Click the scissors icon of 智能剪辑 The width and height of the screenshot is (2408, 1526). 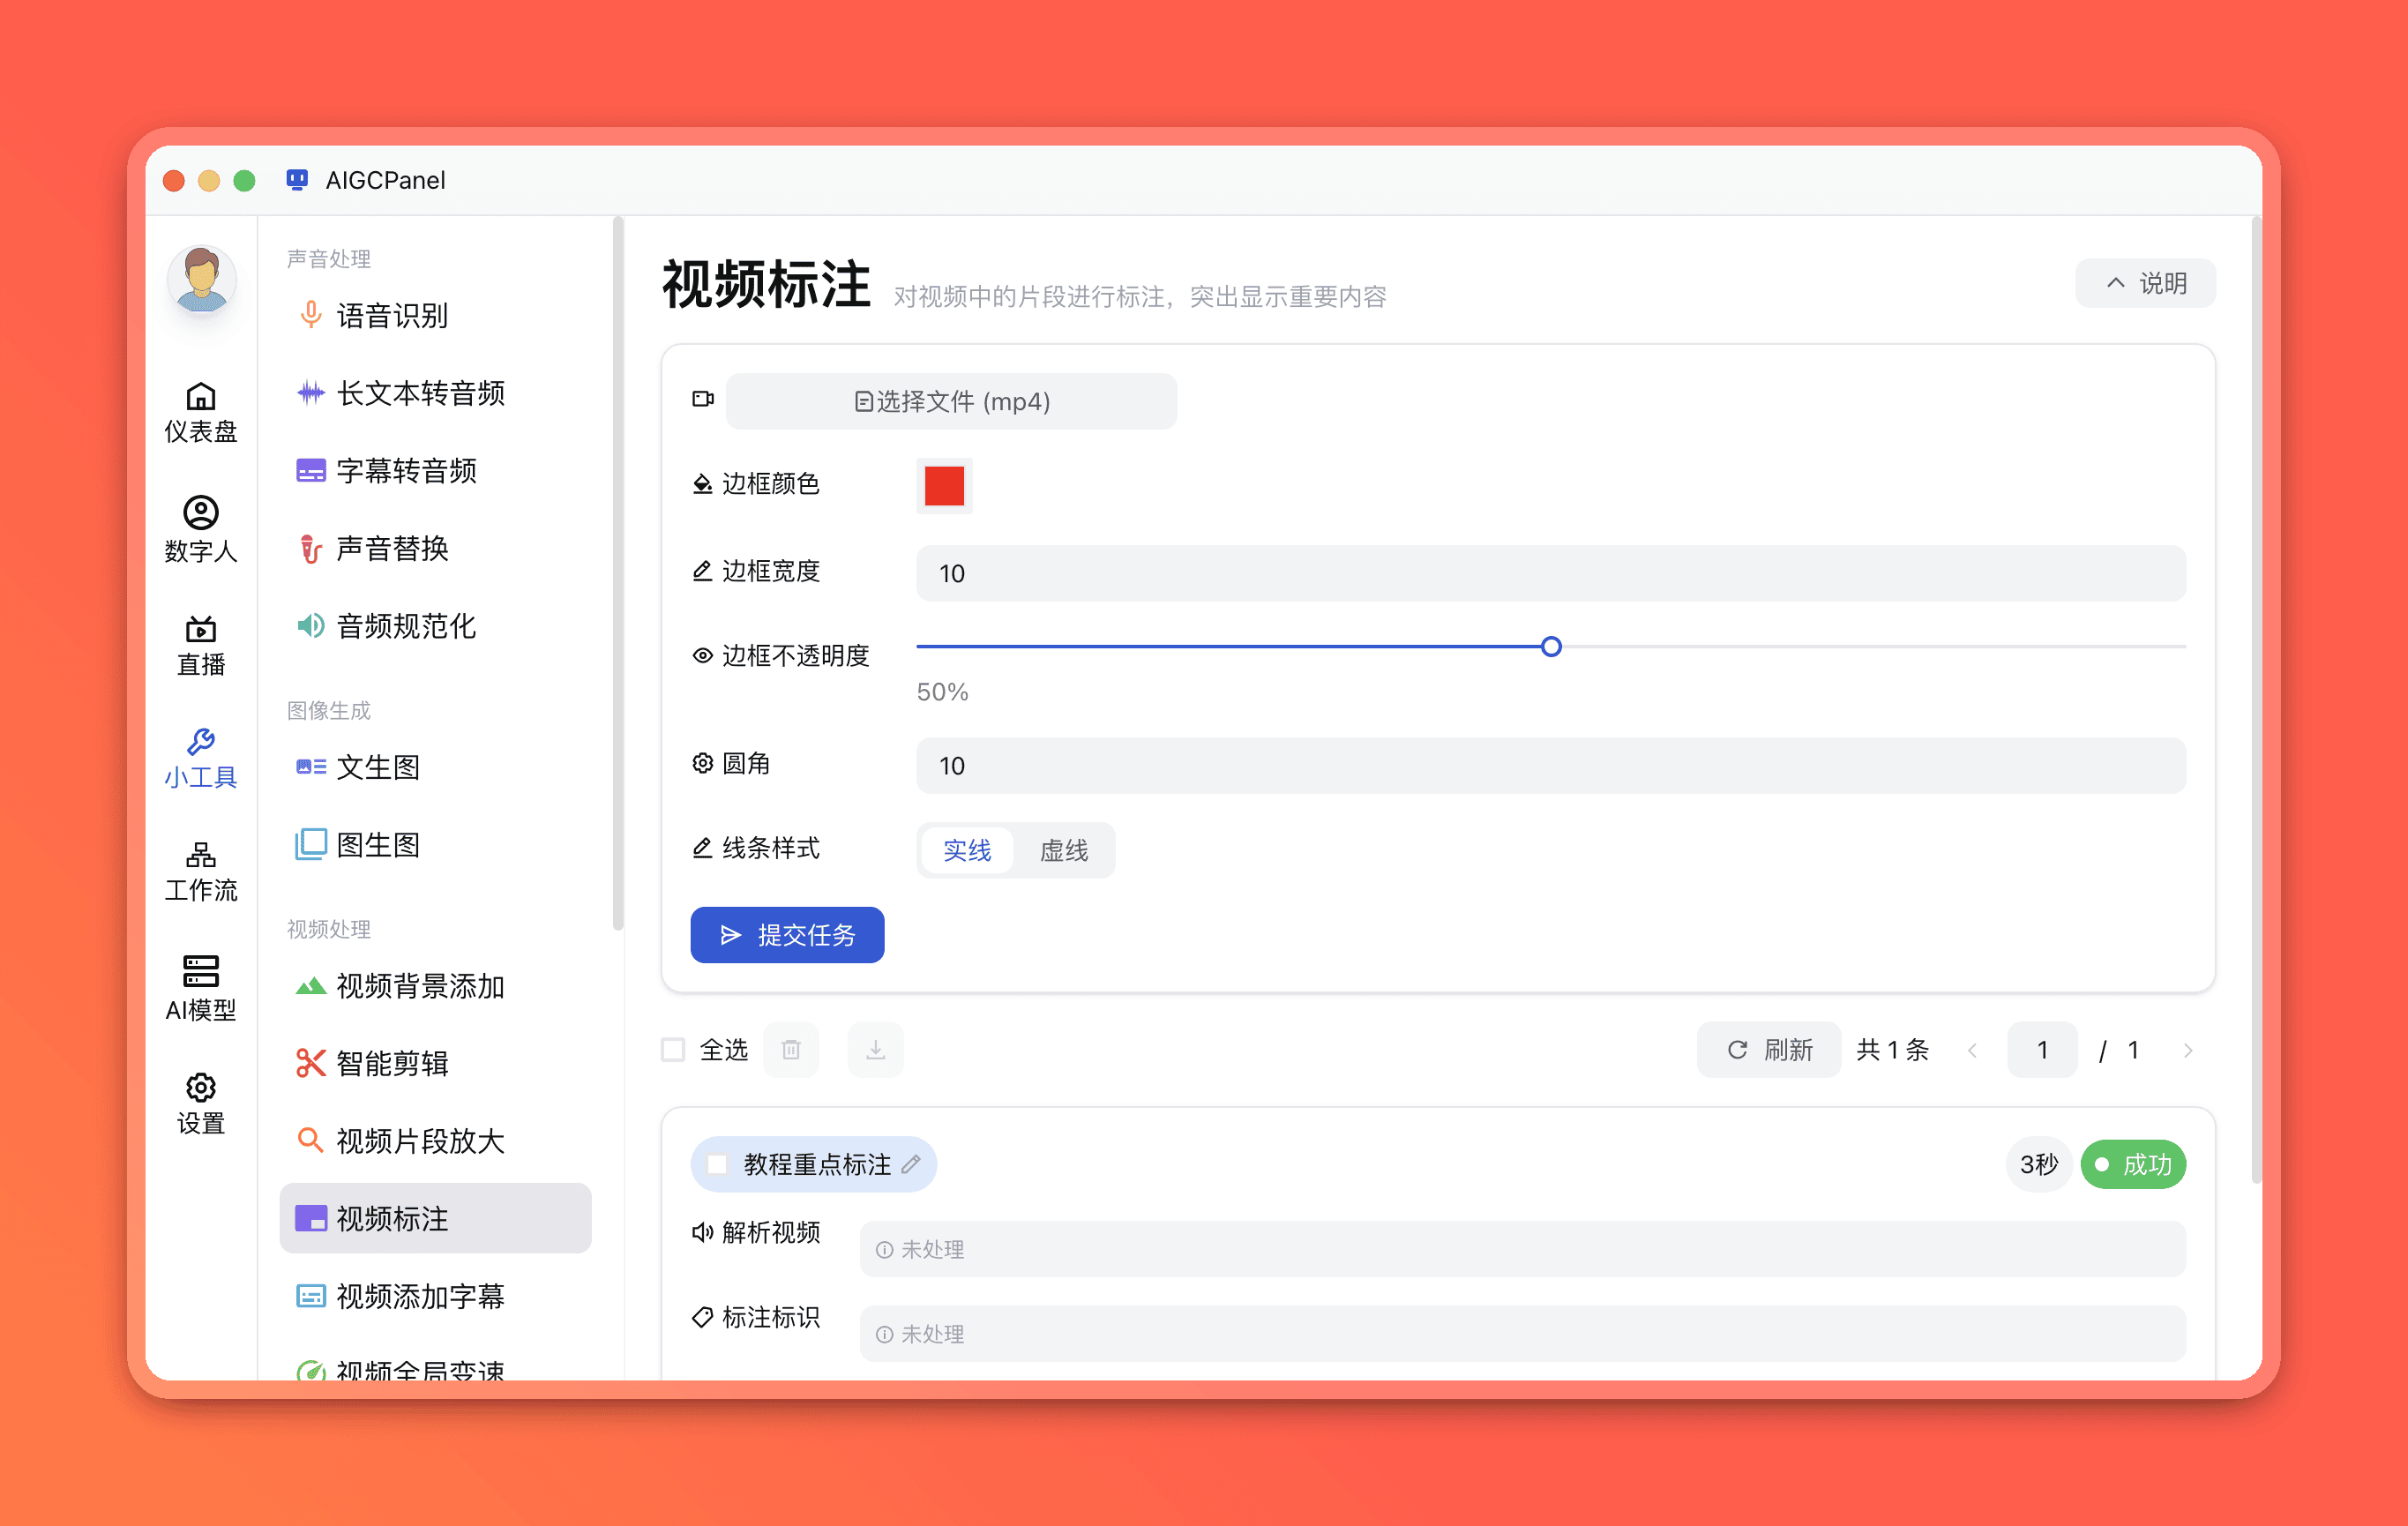311,1063
